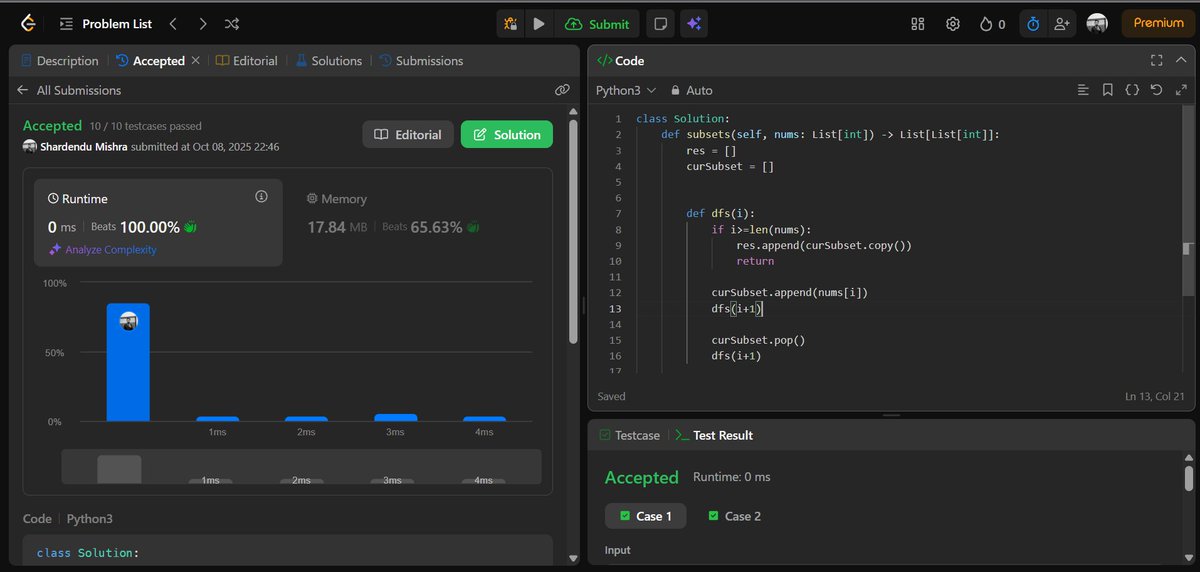Go back to All Submissions

(69, 90)
